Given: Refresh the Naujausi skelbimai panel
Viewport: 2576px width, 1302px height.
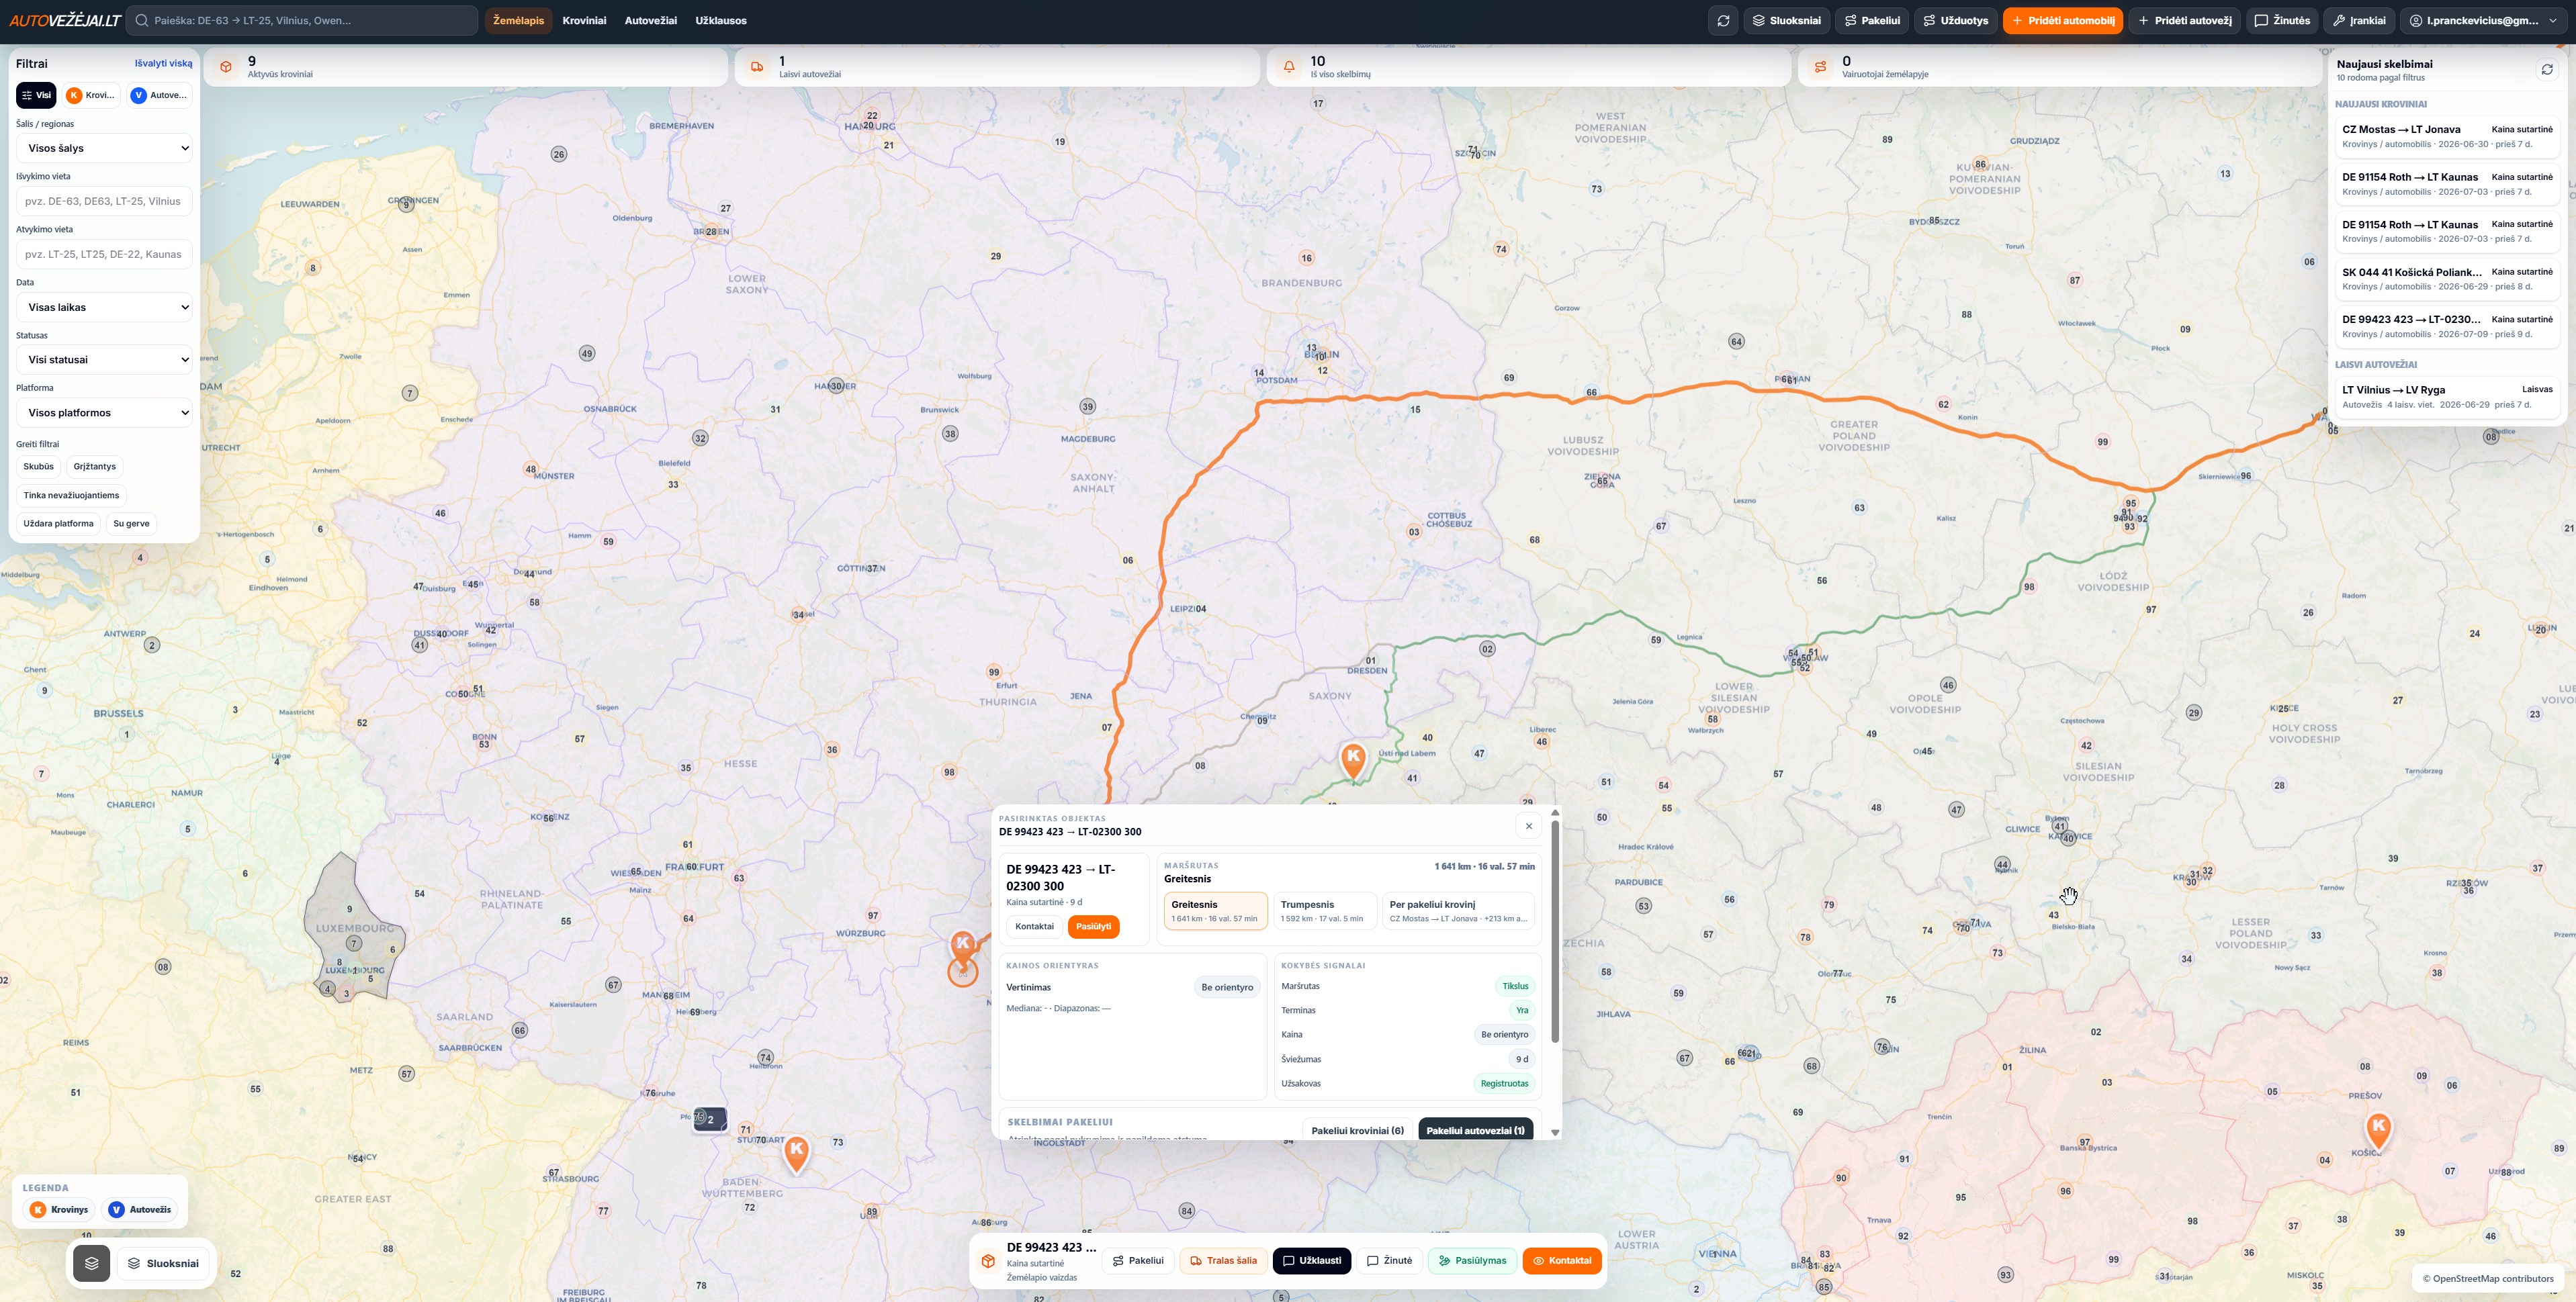Looking at the screenshot, I should pos(2547,69).
